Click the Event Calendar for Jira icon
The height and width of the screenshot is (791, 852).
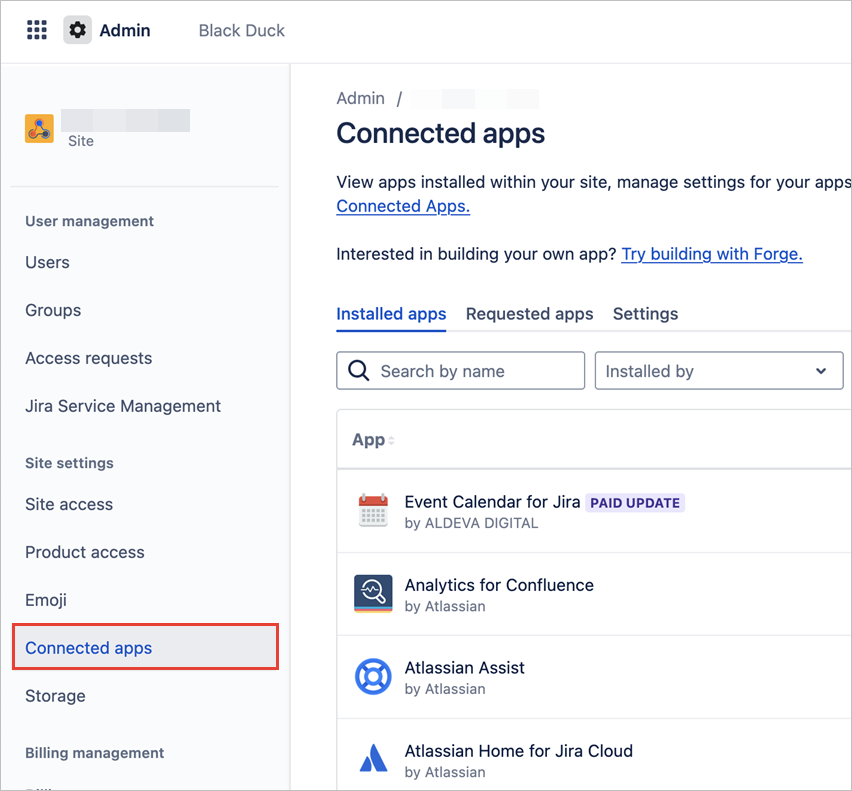[x=373, y=510]
